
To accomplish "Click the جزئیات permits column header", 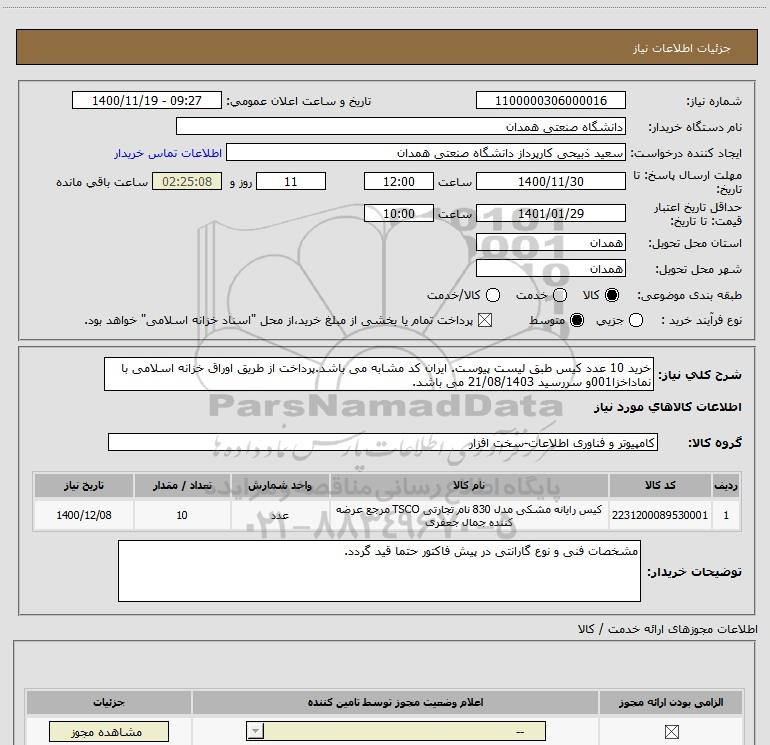I will (109, 702).
